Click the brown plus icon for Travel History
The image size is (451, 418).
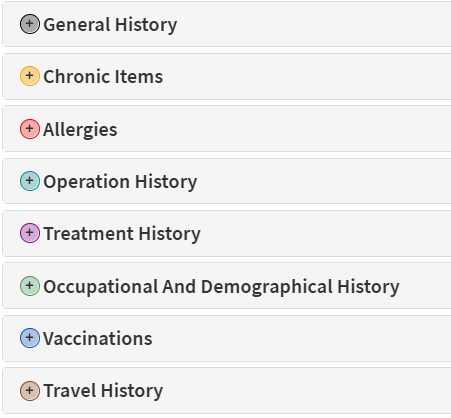(x=30, y=391)
